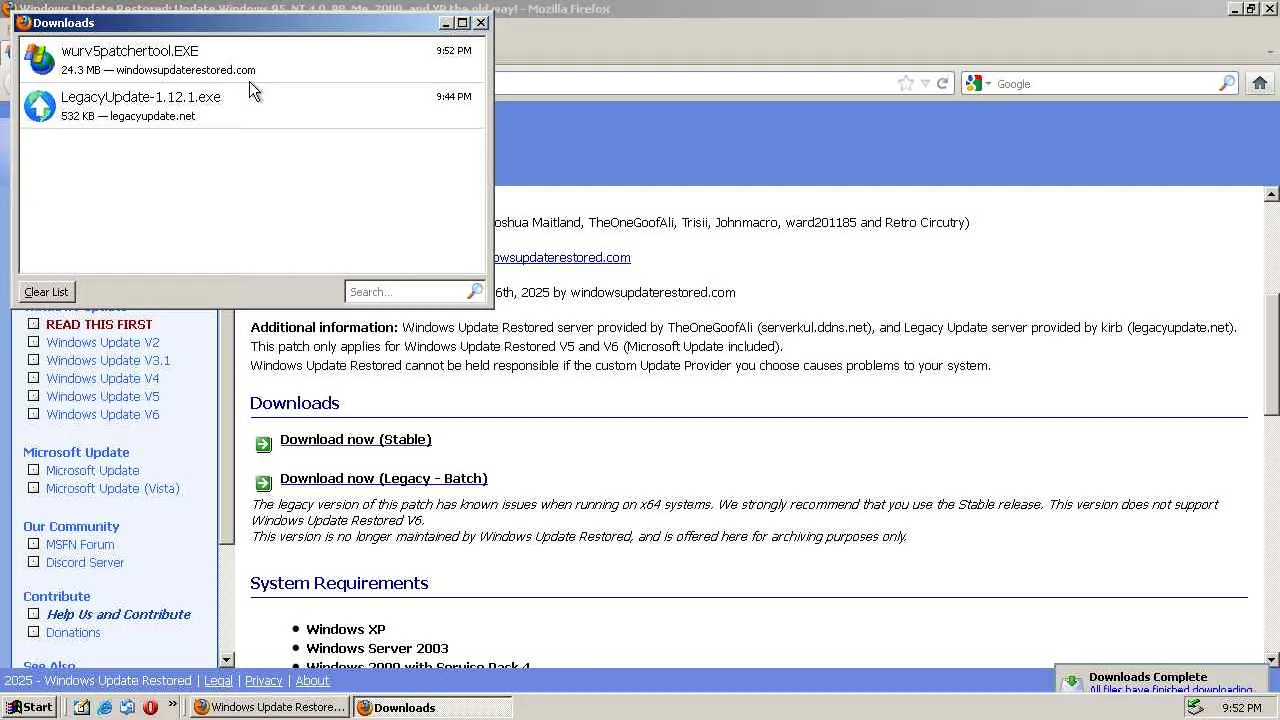
Task: Switch to Windows Update Restored taskbar button
Action: (269, 707)
